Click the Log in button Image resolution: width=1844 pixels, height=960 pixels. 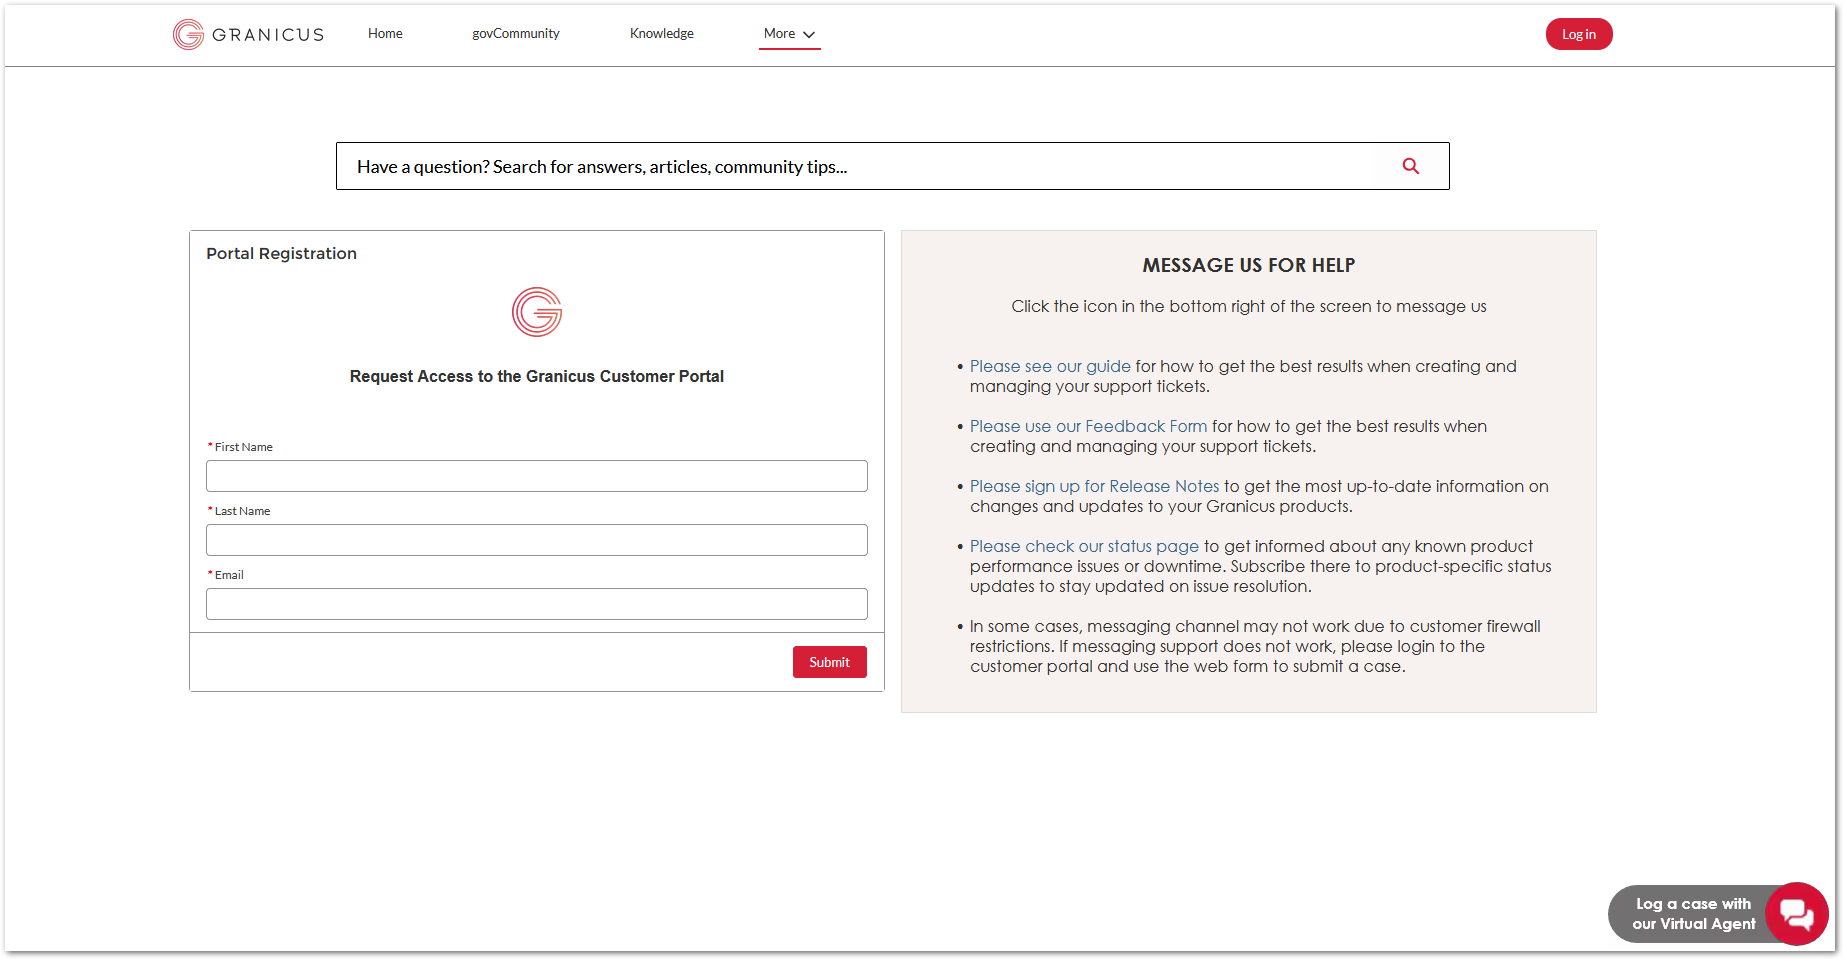[x=1578, y=33]
